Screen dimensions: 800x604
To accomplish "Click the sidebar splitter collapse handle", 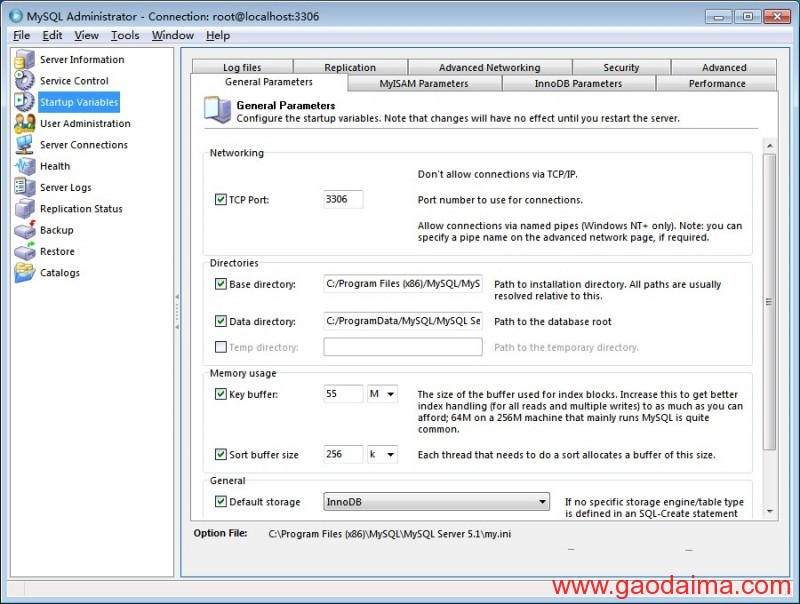I will pos(177,311).
